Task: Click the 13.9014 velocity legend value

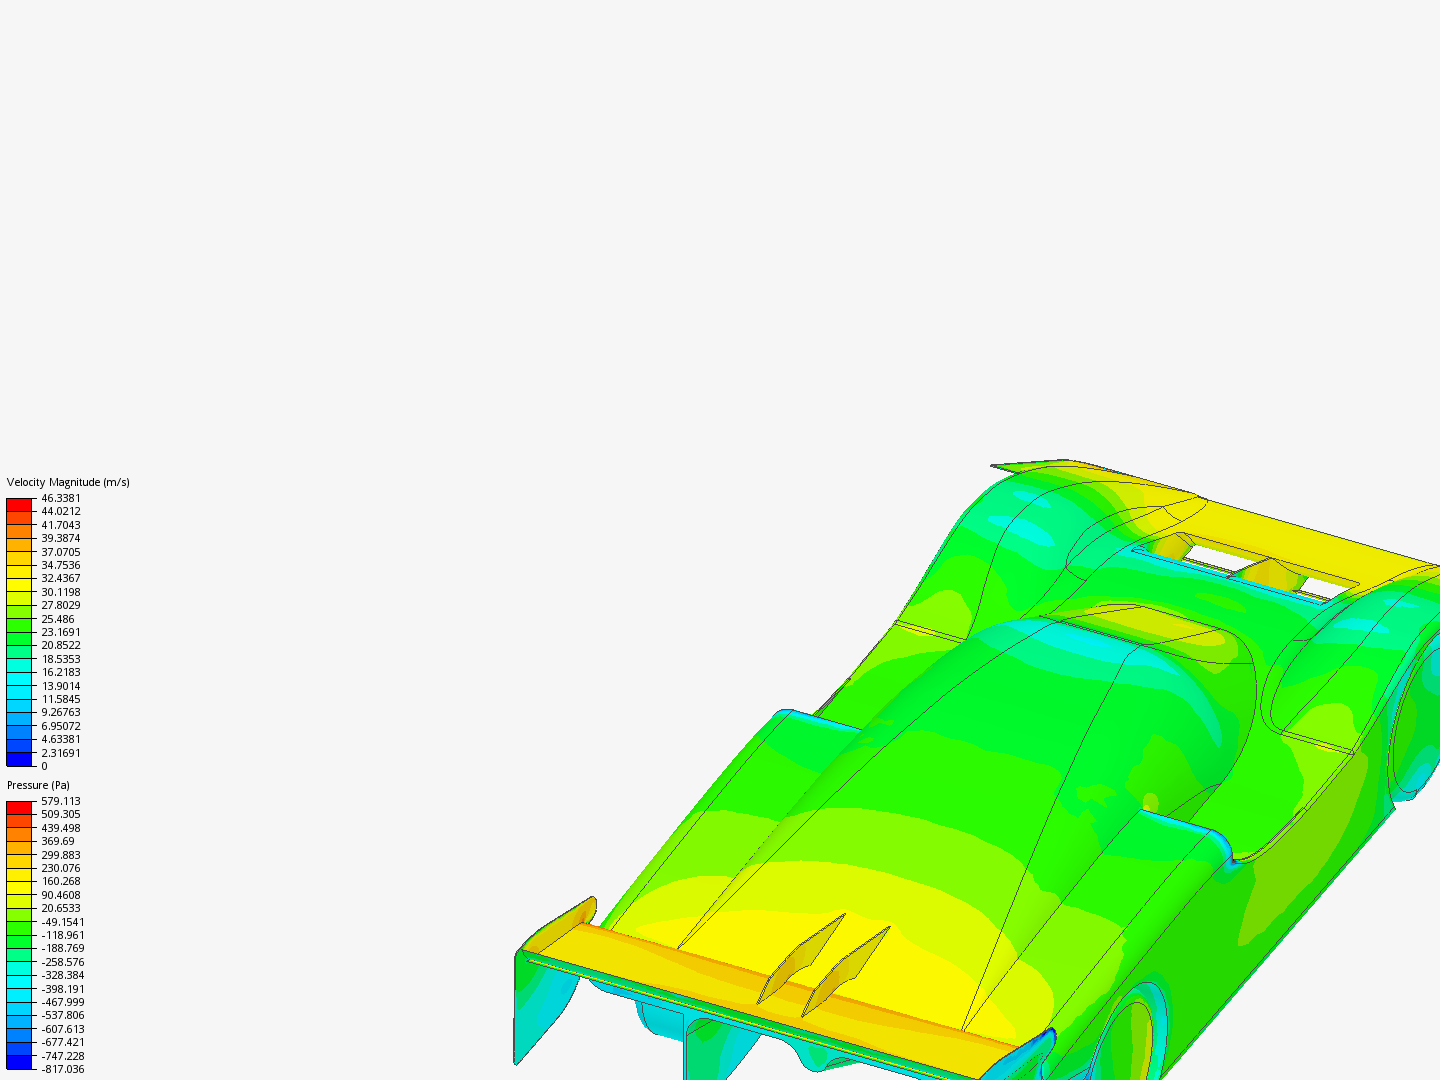Action: (61, 686)
